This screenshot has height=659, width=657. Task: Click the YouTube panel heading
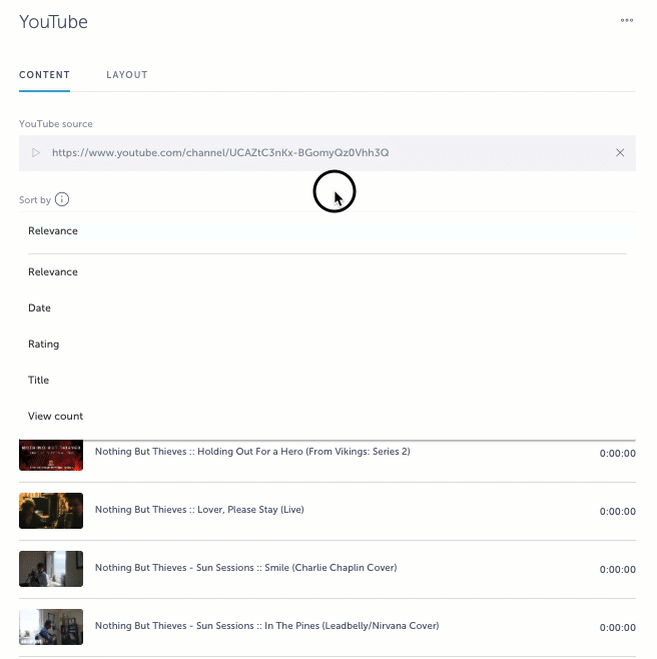(53, 22)
